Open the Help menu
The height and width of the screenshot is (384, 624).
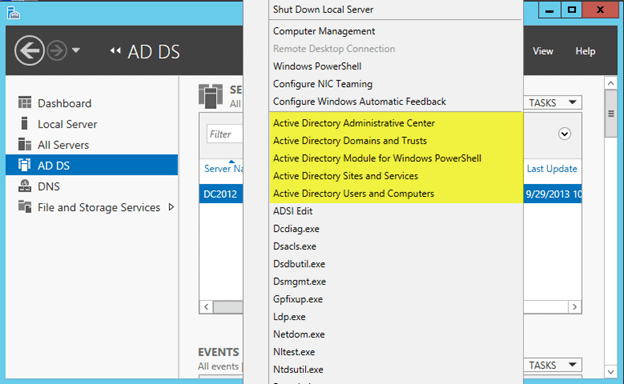[x=585, y=51]
